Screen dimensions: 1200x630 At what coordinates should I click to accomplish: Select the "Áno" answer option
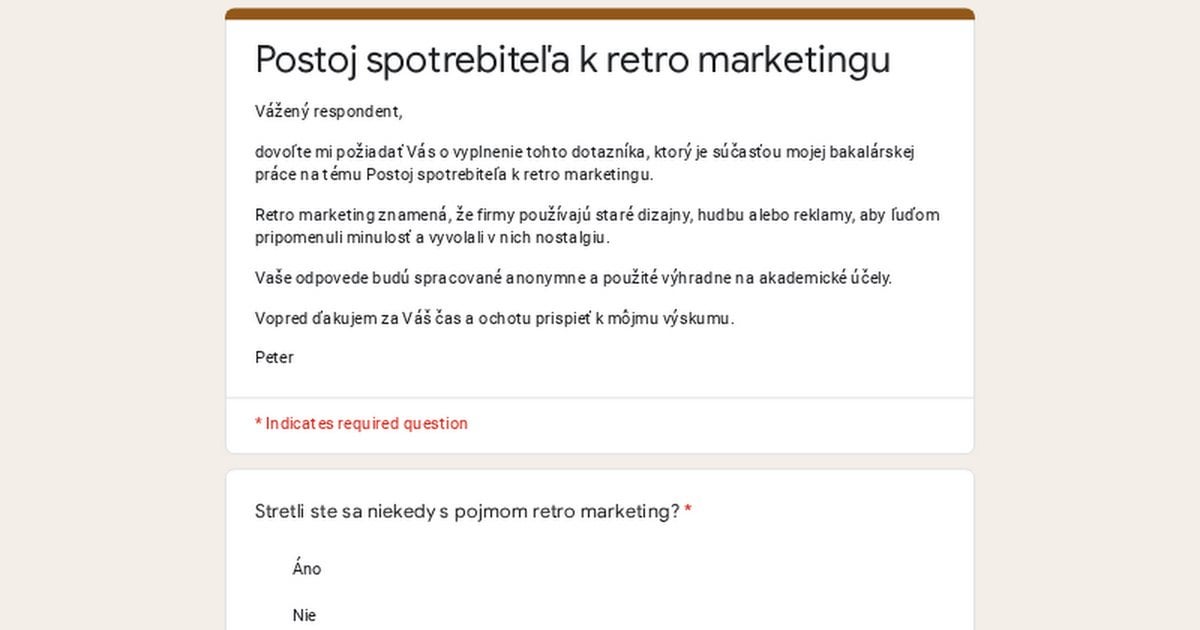click(307, 568)
